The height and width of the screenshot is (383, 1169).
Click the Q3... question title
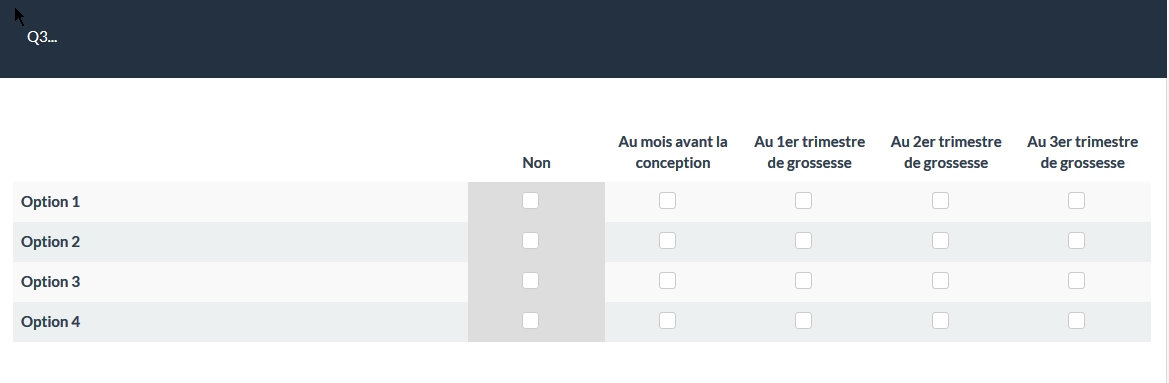tap(42, 37)
